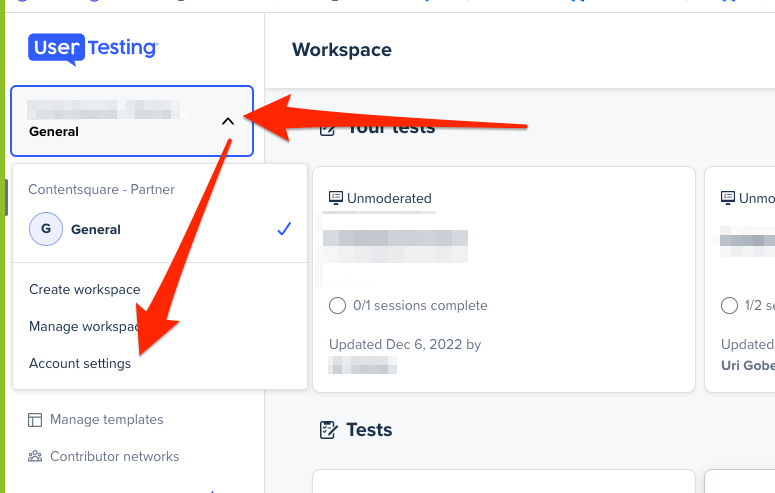
Task: Click the monitor icon on second card
Action: pos(728,198)
